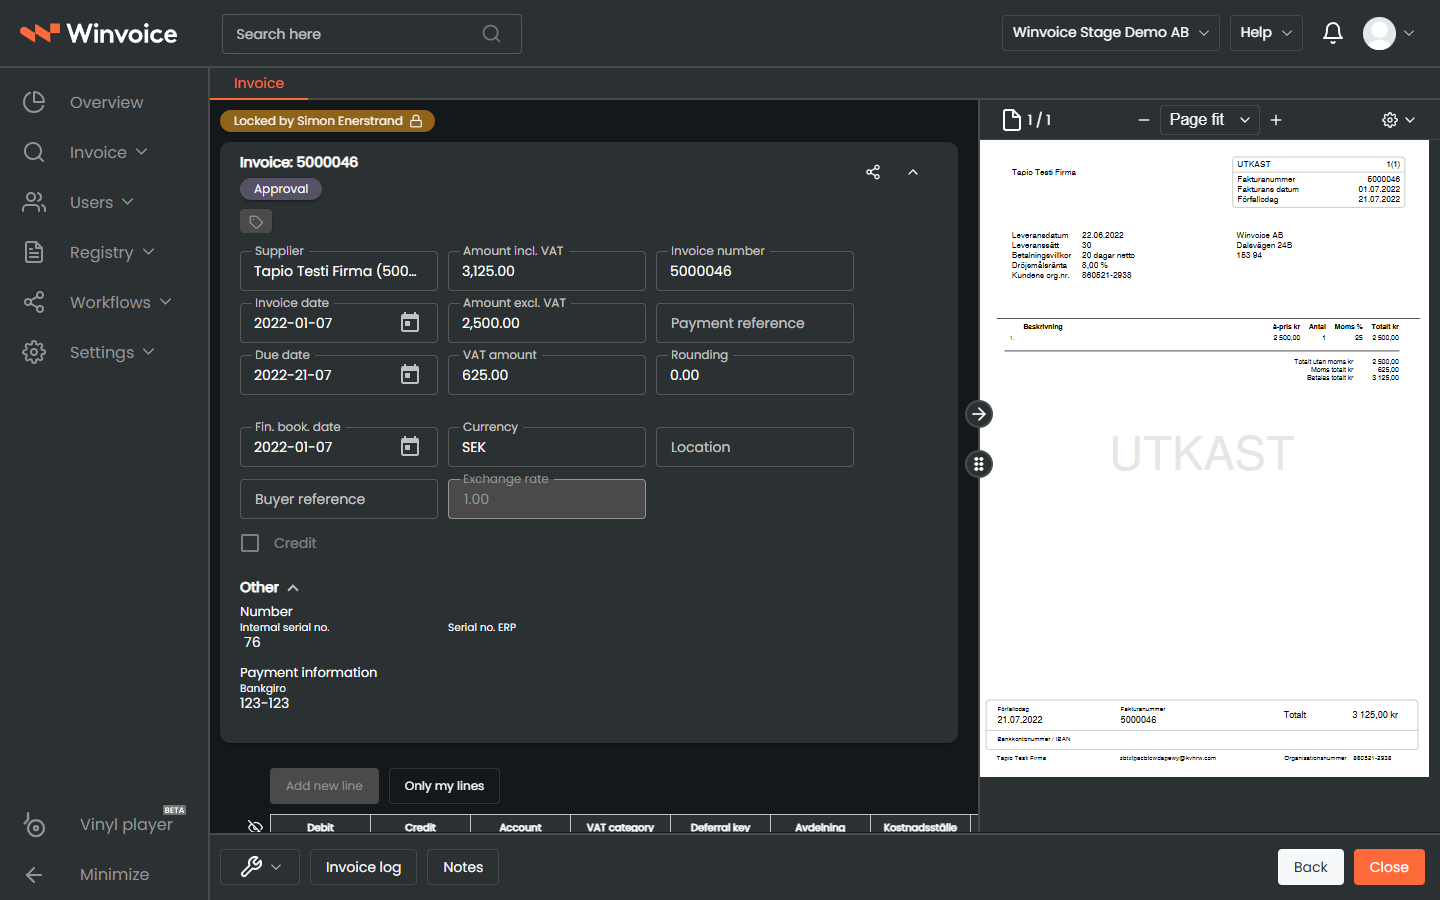Image resolution: width=1440 pixels, height=900 pixels.
Task: Grab the panel resize handle
Action: tap(979, 464)
